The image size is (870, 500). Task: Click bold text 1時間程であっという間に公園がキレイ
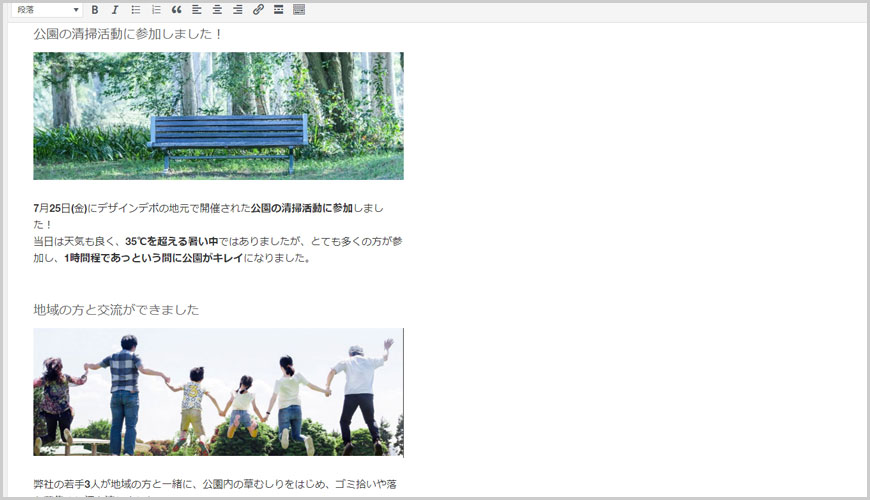pos(154,258)
